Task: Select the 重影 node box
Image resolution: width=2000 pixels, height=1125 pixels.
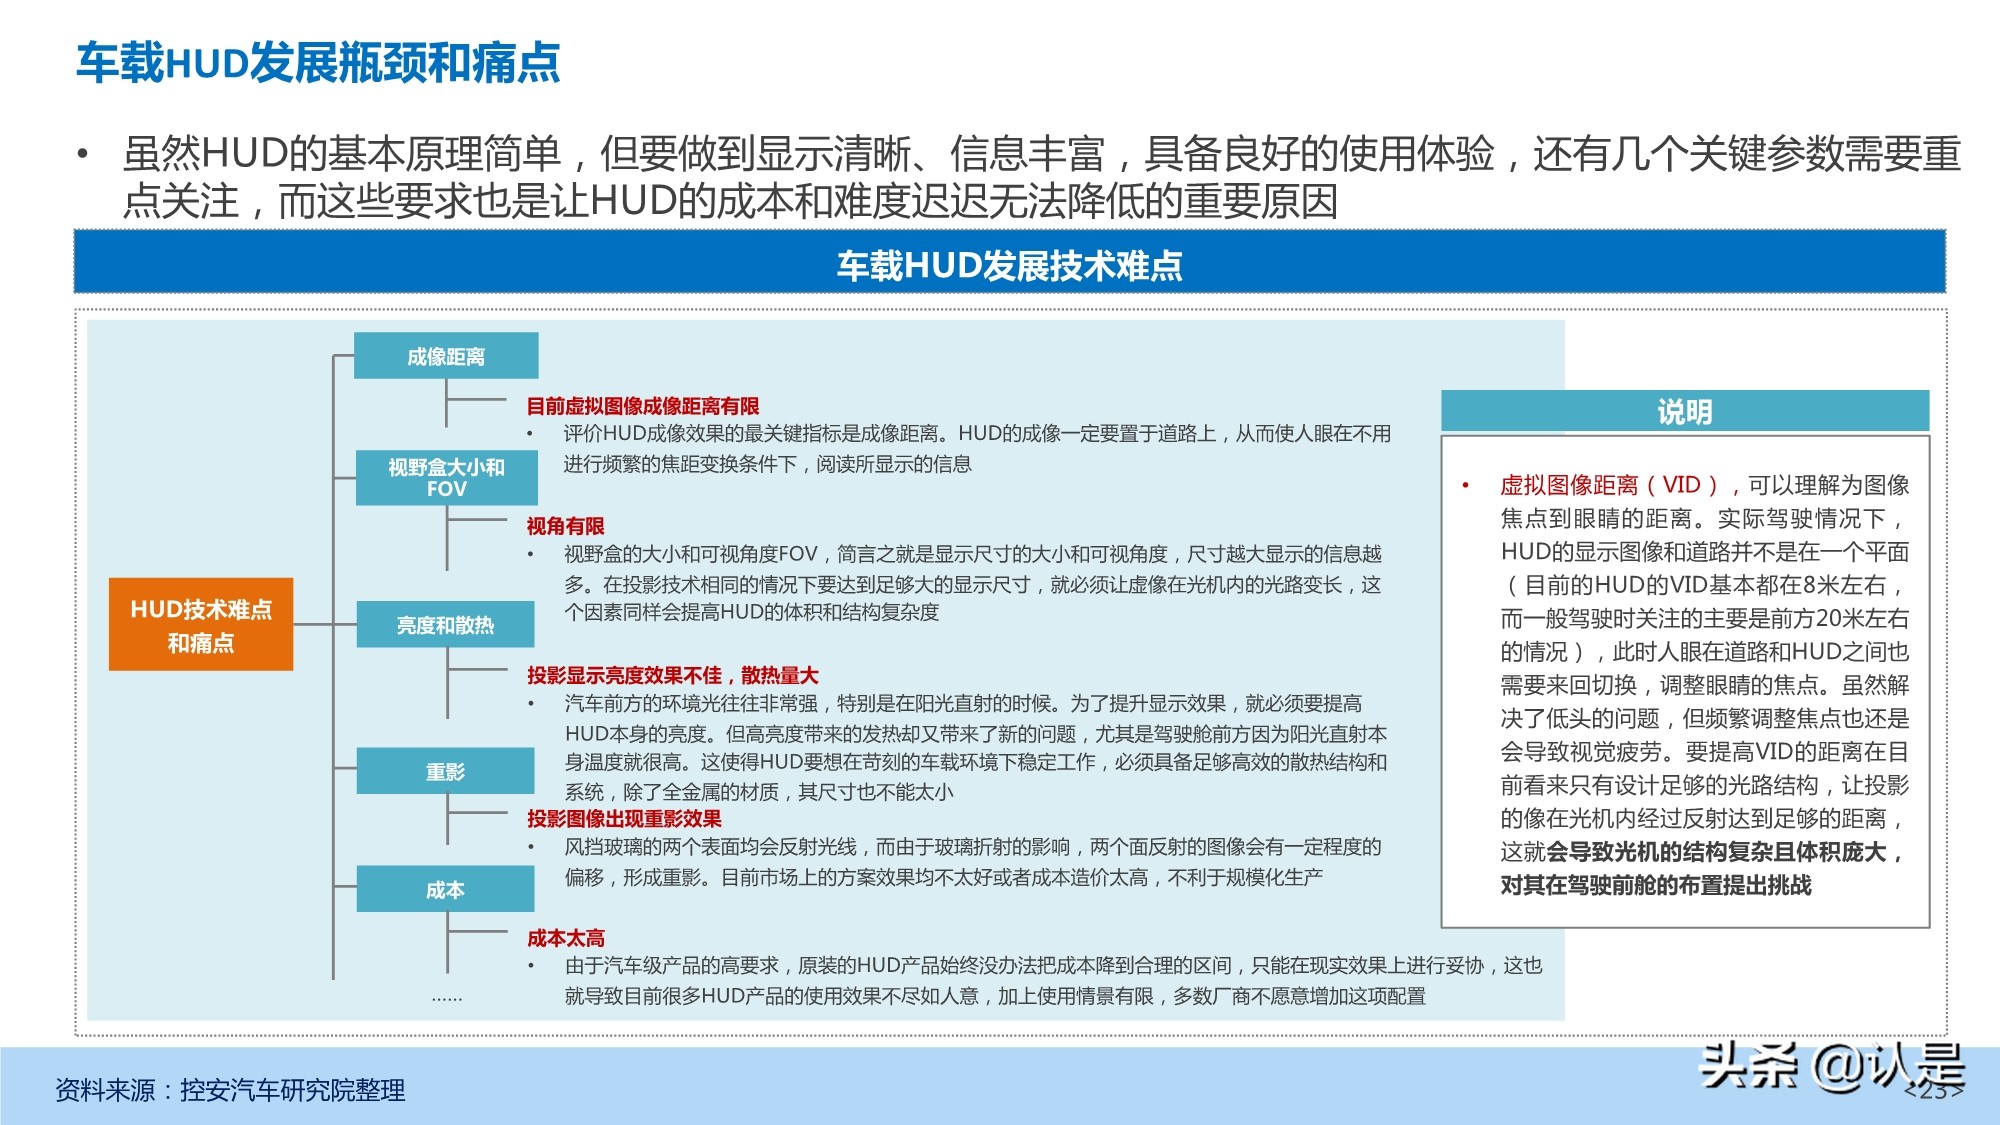Action: (x=444, y=771)
